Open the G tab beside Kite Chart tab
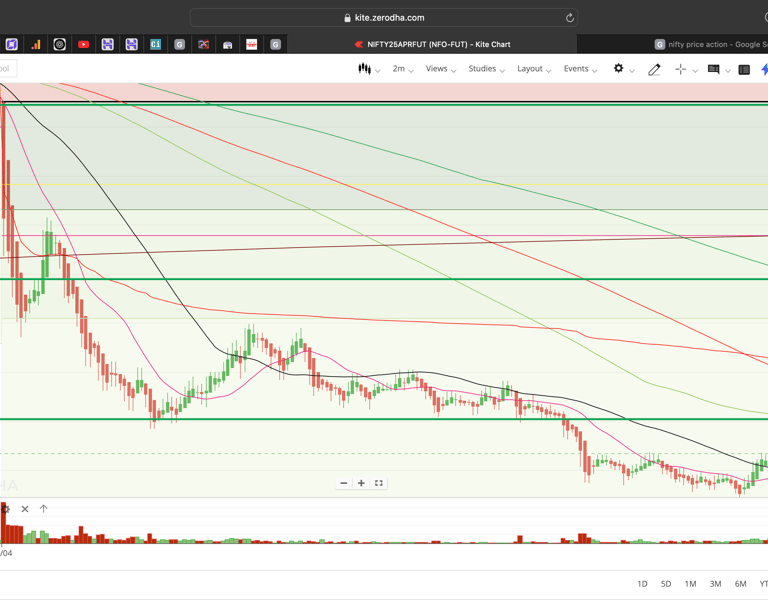Image resolution: width=768 pixels, height=600 pixels. [275, 45]
